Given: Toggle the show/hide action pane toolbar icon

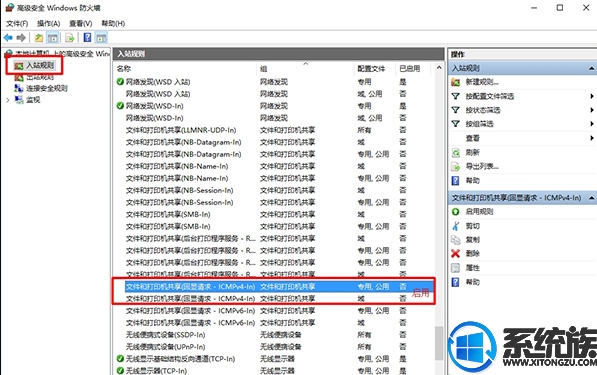Looking at the screenshot, I should pyautogui.click(x=101, y=38).
